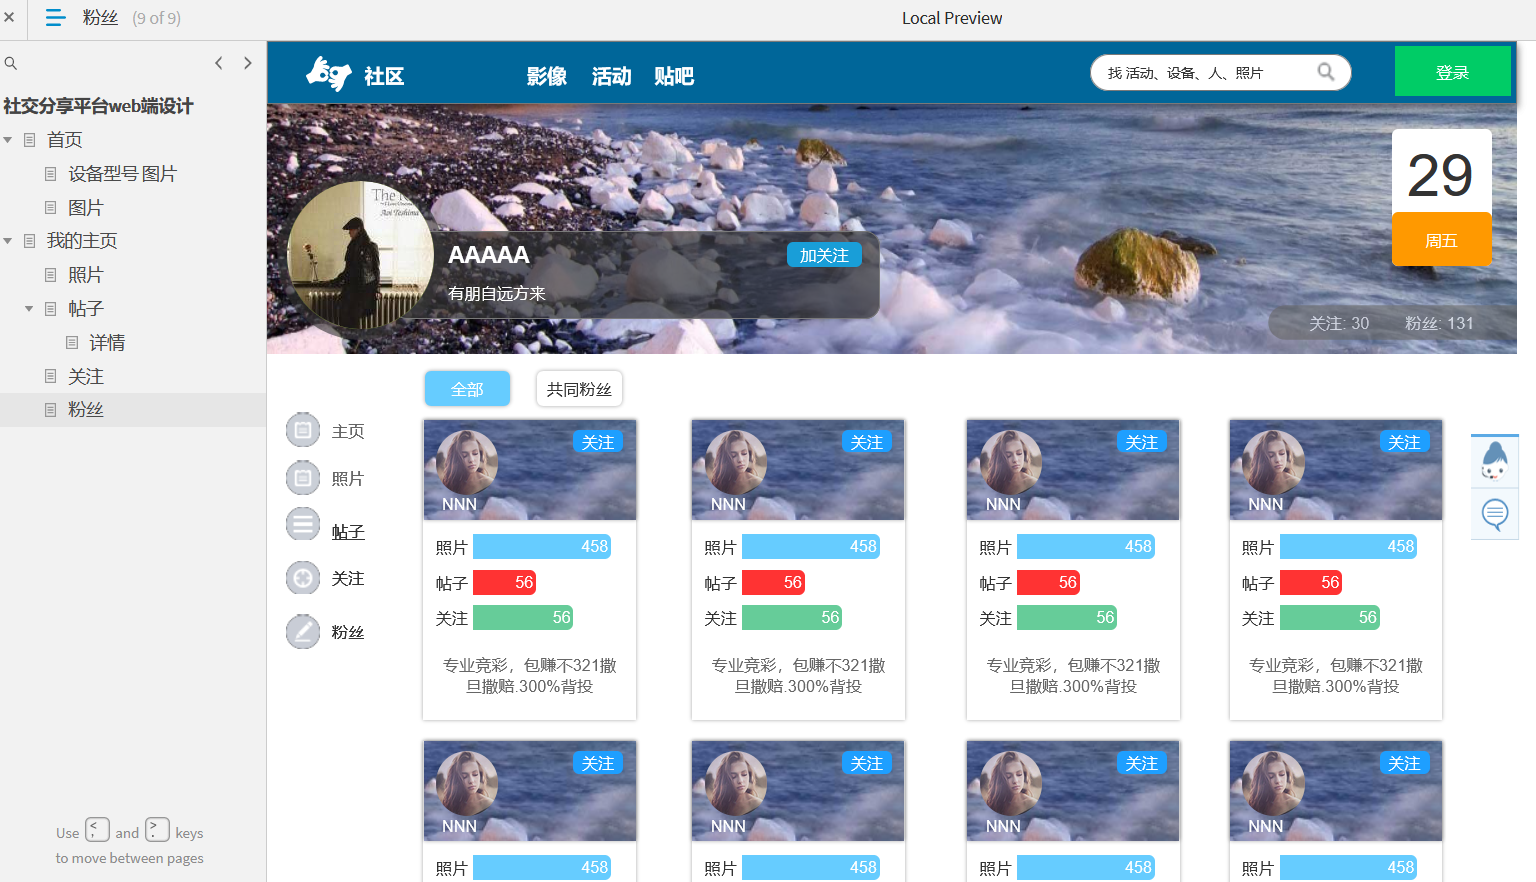Click 关注 button on last top-row fan card
Image resolution: width=1536 pixels, height=882 pixels.
point(1404,442)
